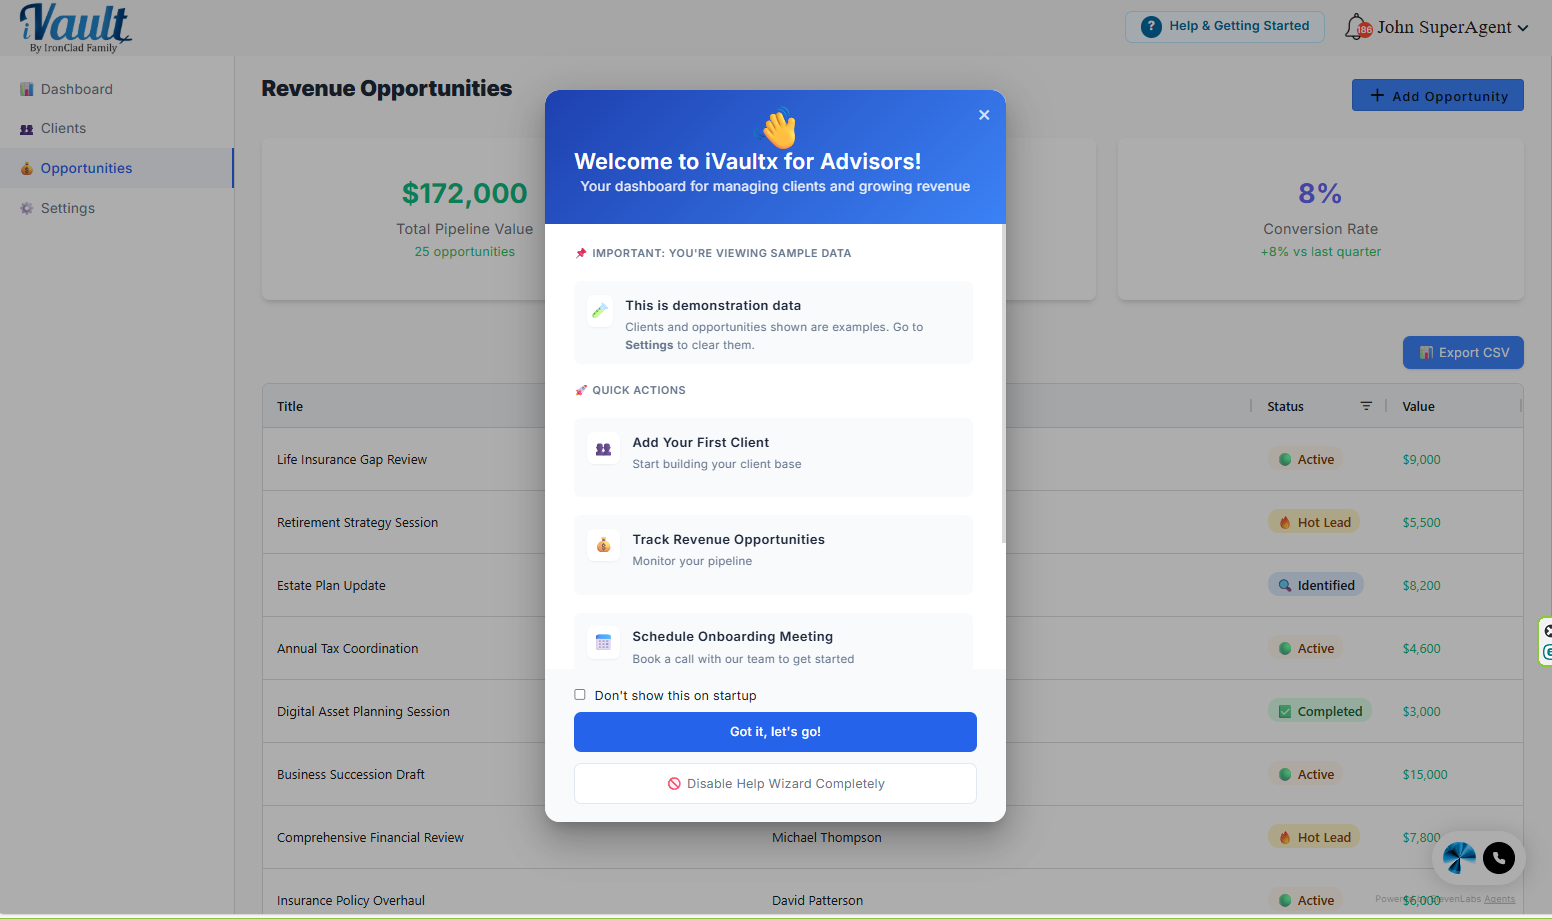1552x919 pixels.
Task: Close the welcome dialog with X
Action: click(984, 115)
